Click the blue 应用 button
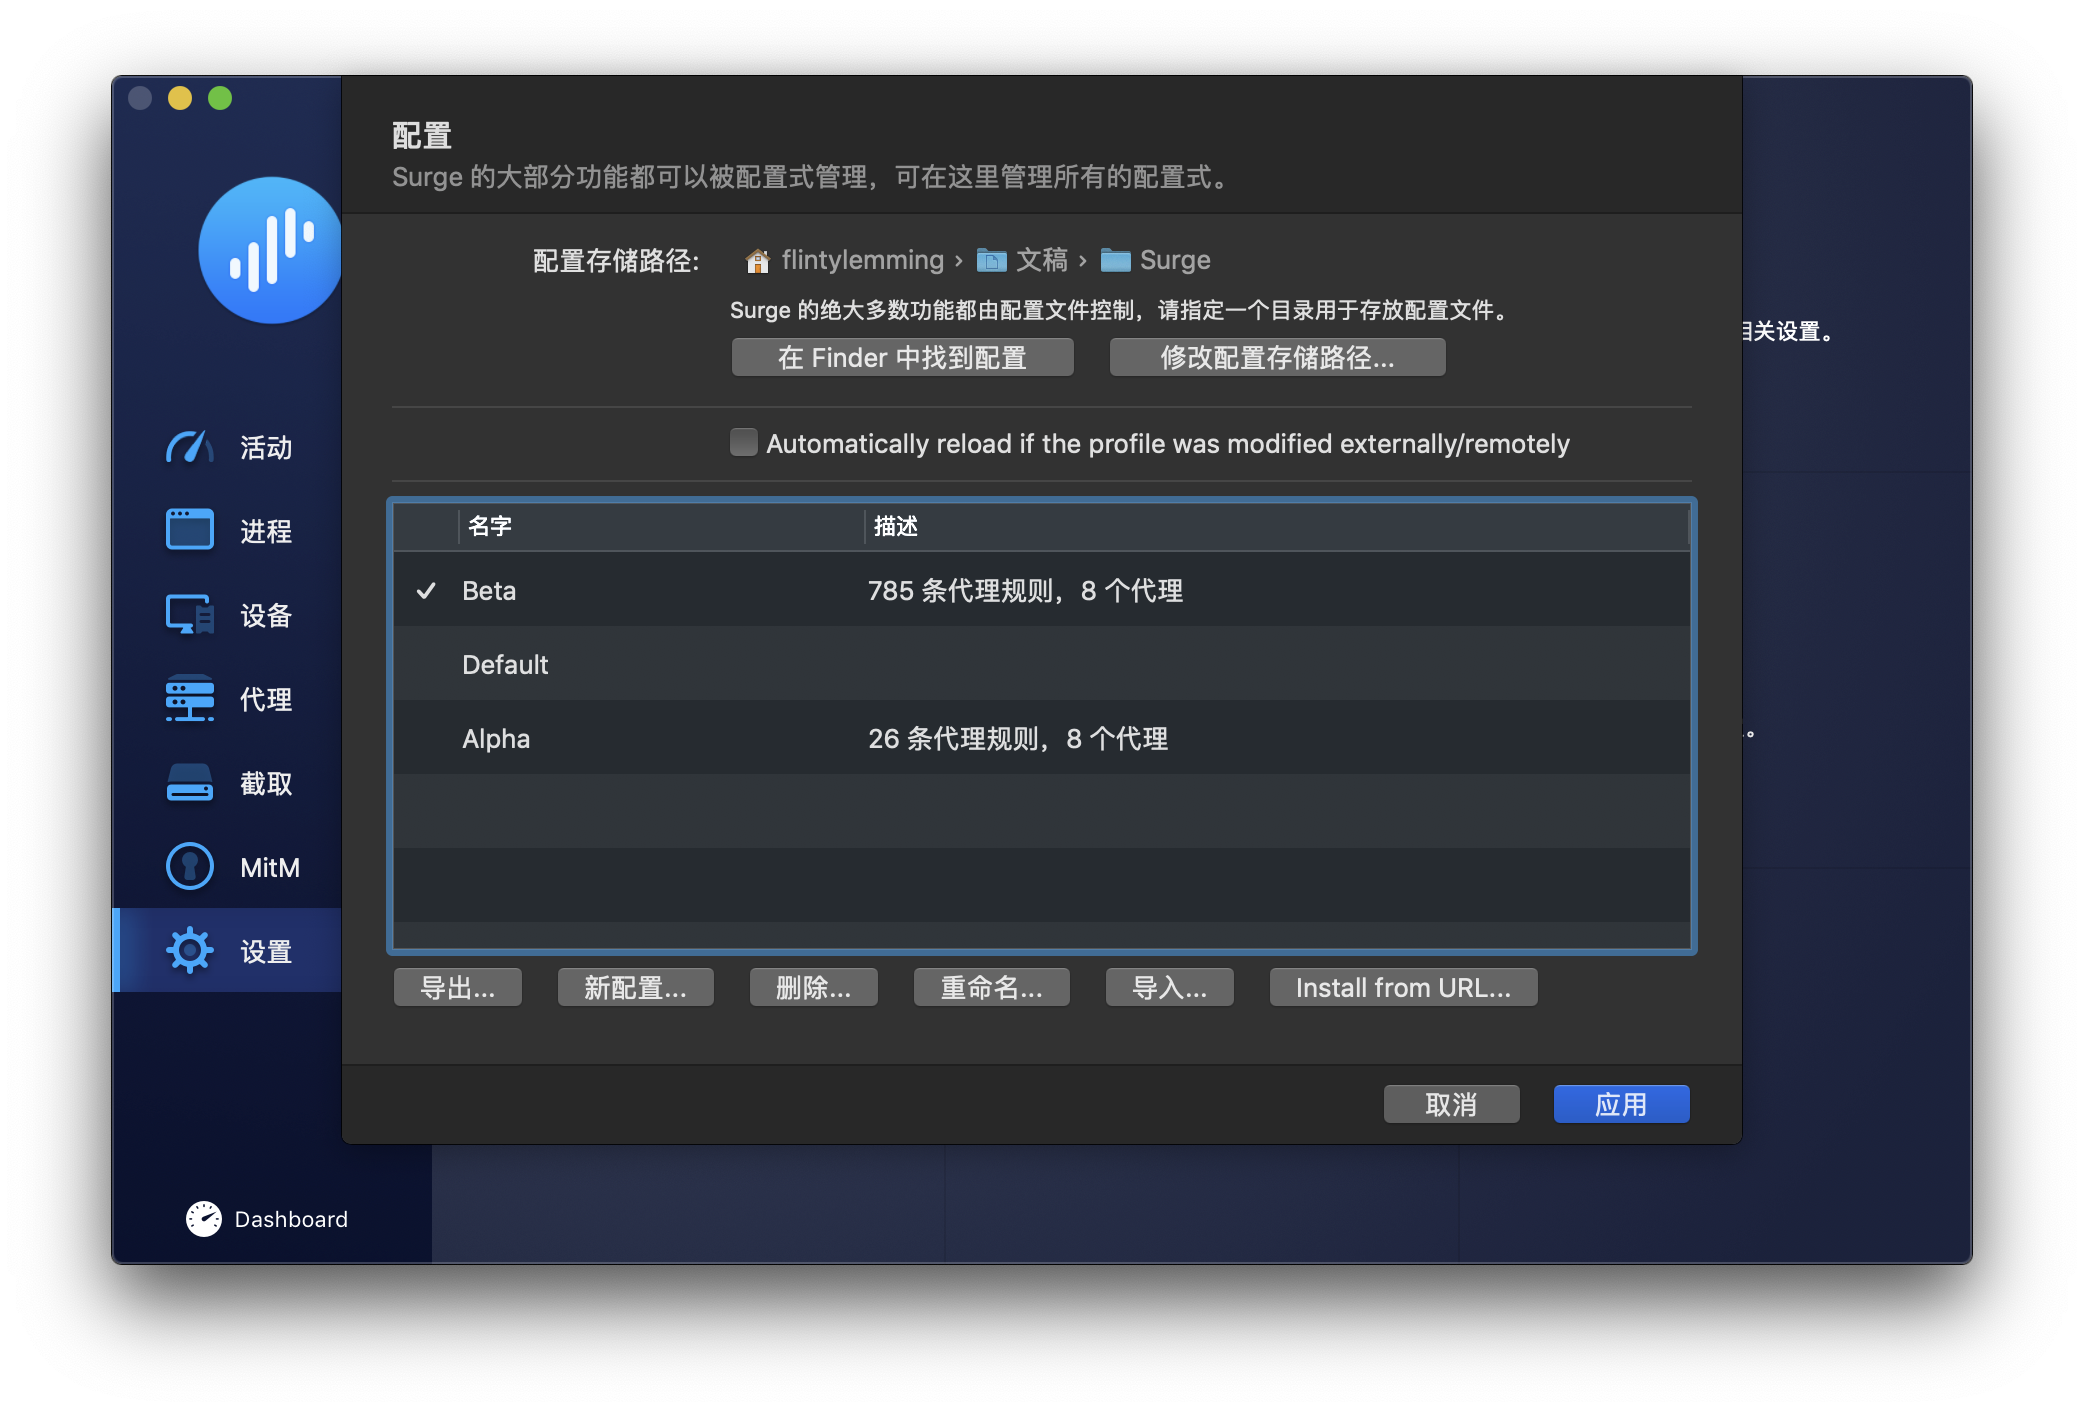 (1620, 1104)
